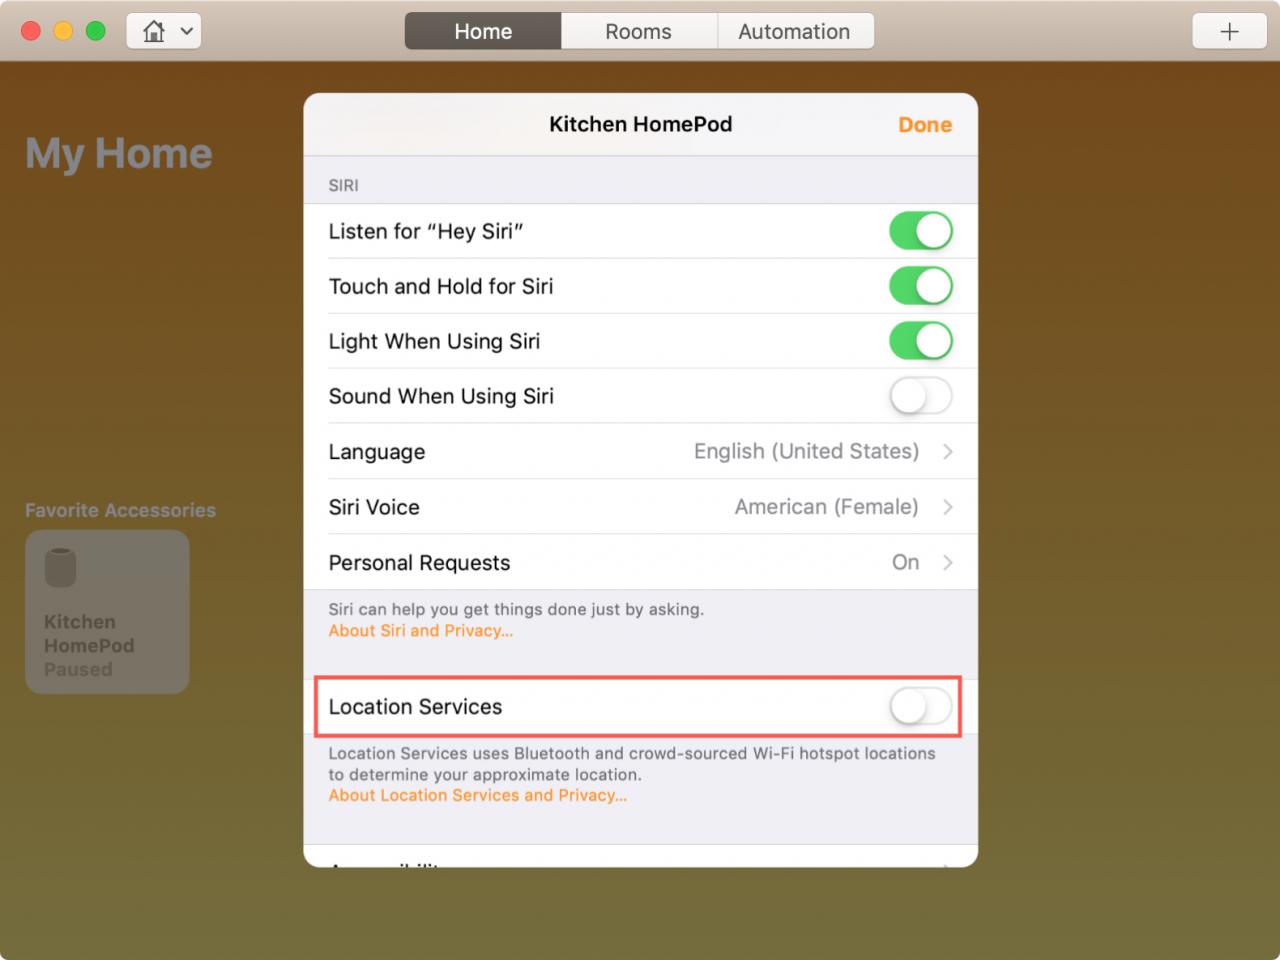Open About Location Services and Privacy link

point(478,796)
